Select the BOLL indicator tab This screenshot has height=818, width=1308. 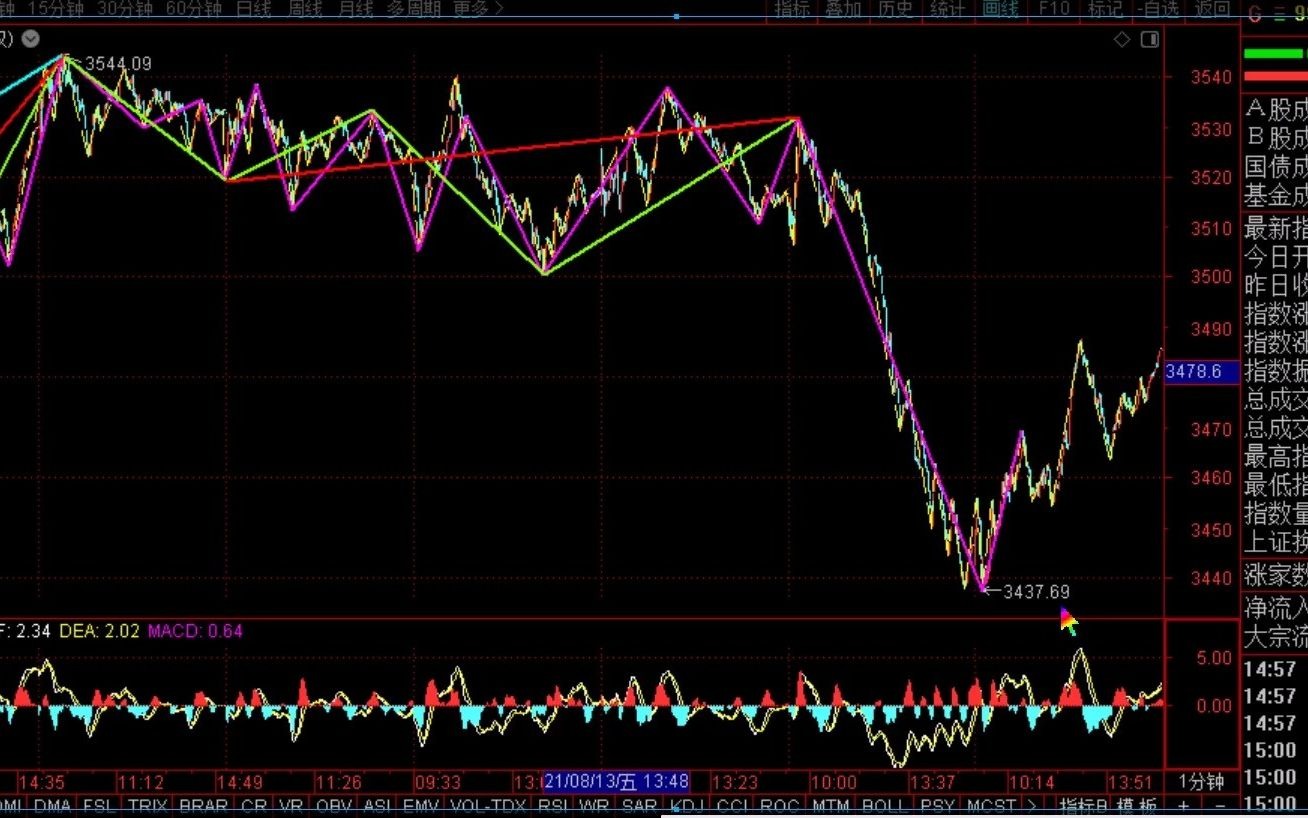click(x=884, y=806)
